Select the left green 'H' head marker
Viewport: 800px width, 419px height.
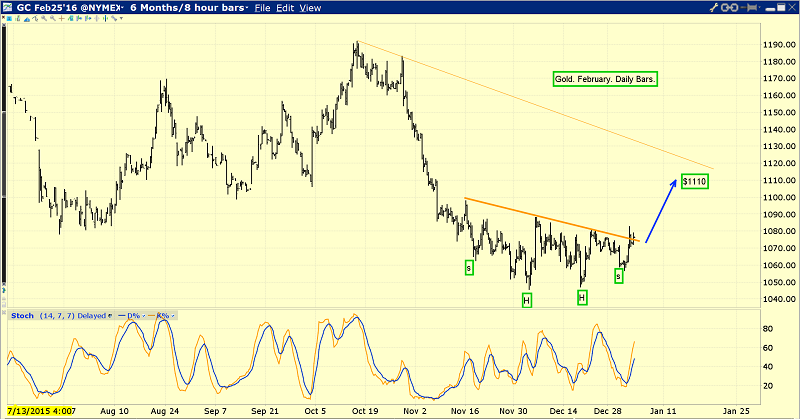(526, 299)
